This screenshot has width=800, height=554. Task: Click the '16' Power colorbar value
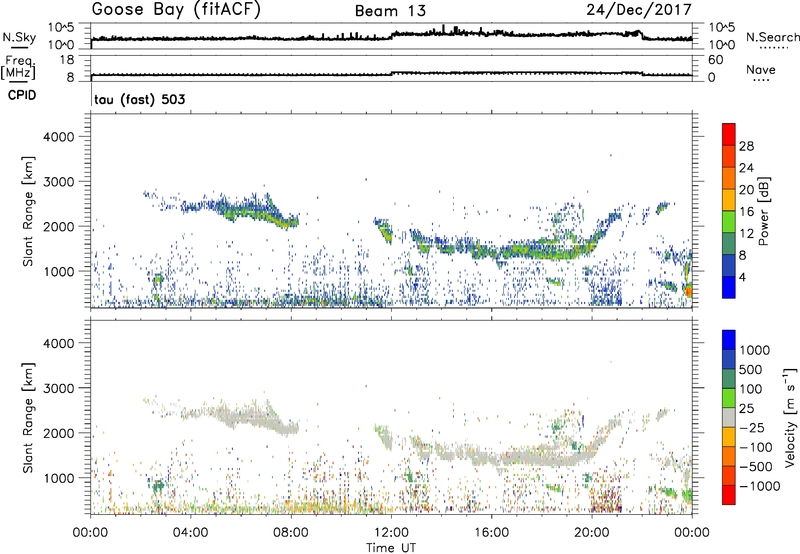tap(746, 212)
